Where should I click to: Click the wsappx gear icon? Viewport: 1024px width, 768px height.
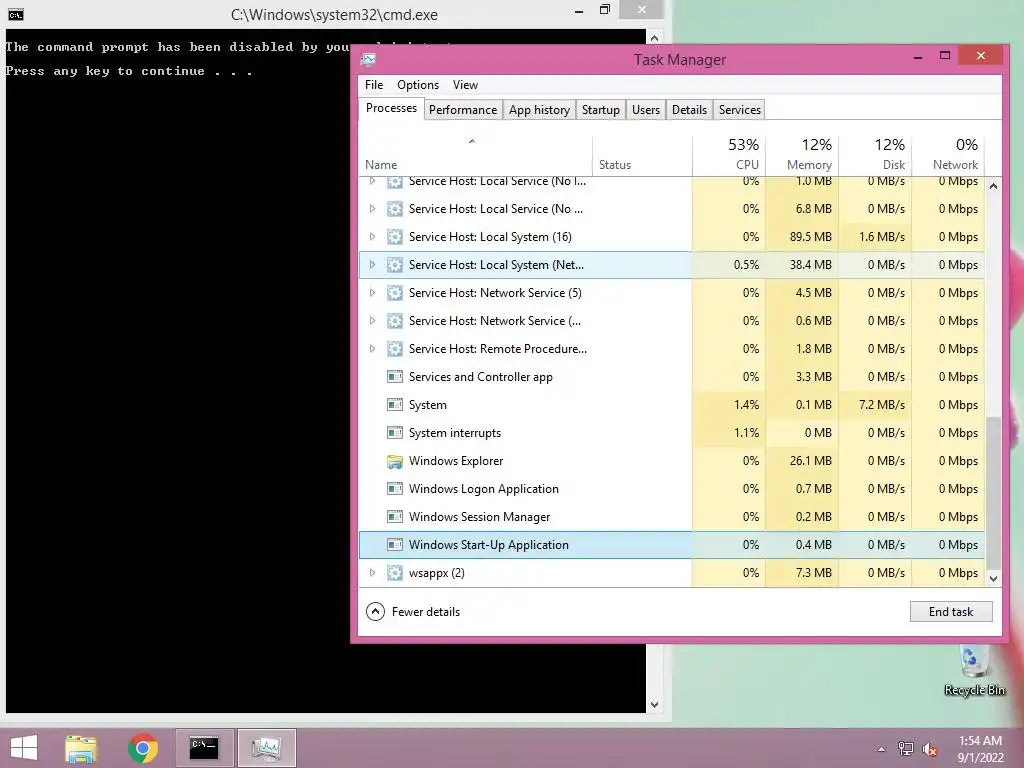pyautogui.click(x=394, y=573)
